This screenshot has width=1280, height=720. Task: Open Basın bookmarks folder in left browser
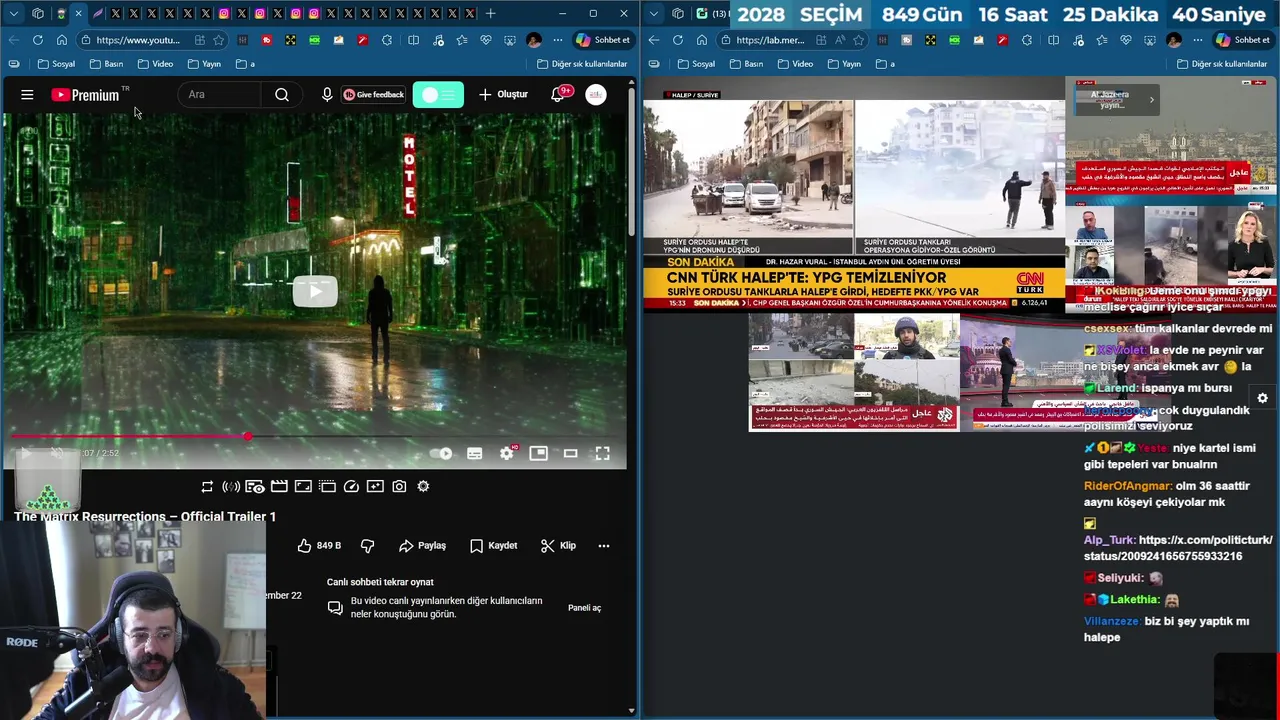tap(106, 64)
